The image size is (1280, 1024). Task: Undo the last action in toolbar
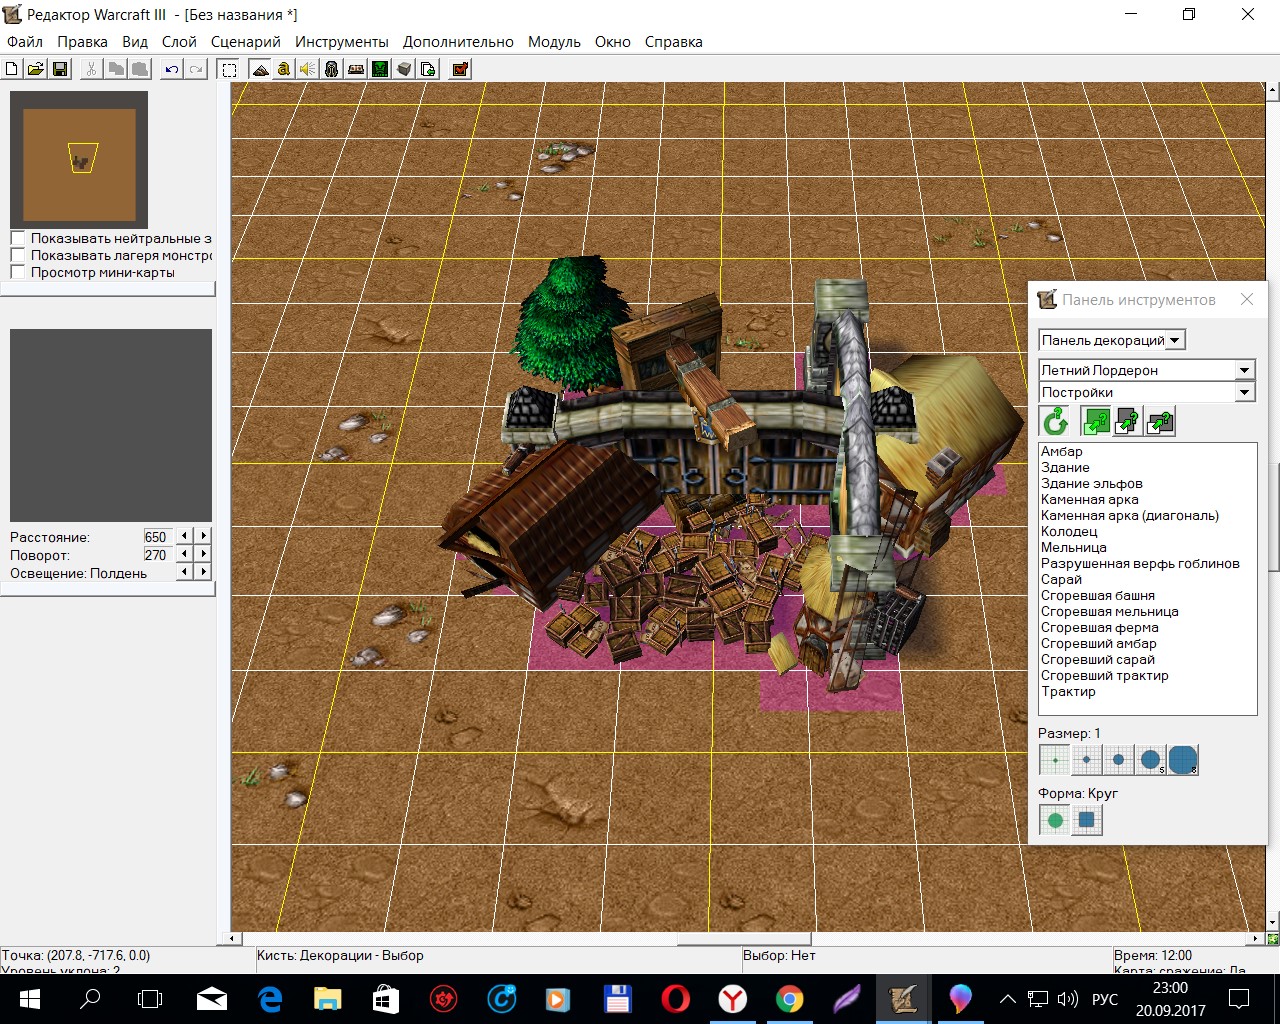pyautogui.click(x=172, y=69)
